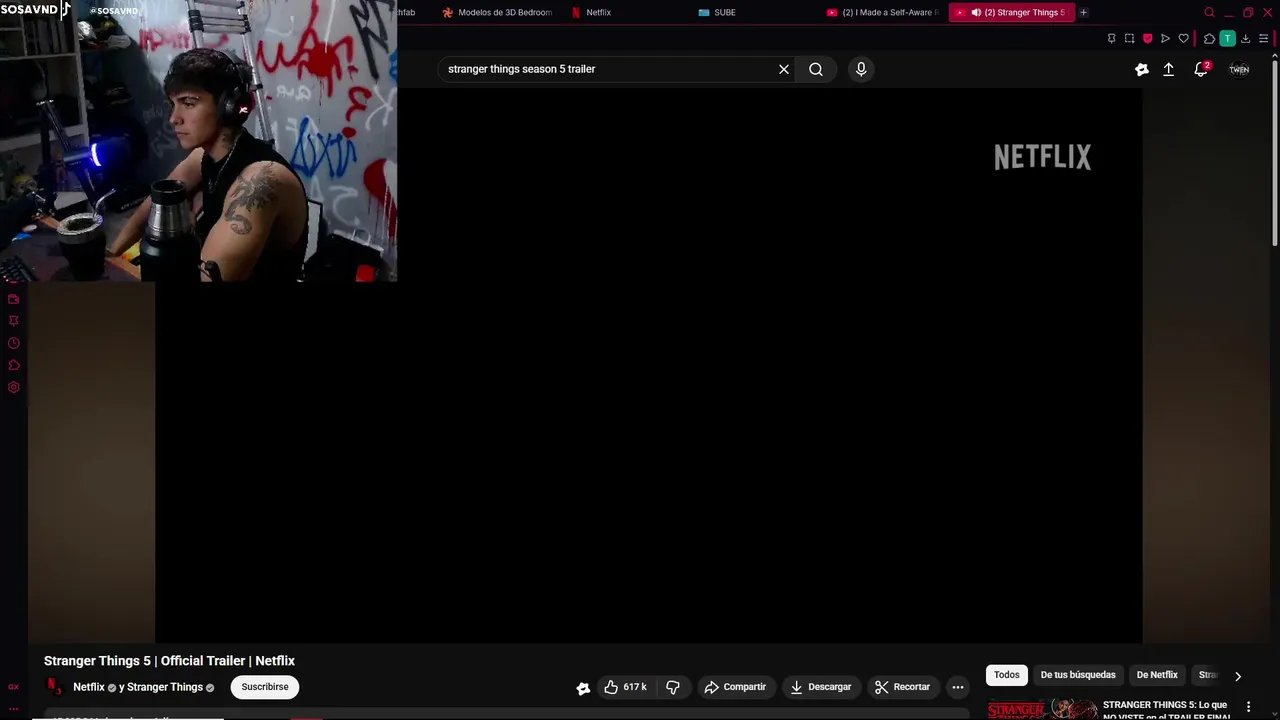This screenshot has width=1280, height=720.
Task: Open browser downloads icon
Action: click(1245, 38)
